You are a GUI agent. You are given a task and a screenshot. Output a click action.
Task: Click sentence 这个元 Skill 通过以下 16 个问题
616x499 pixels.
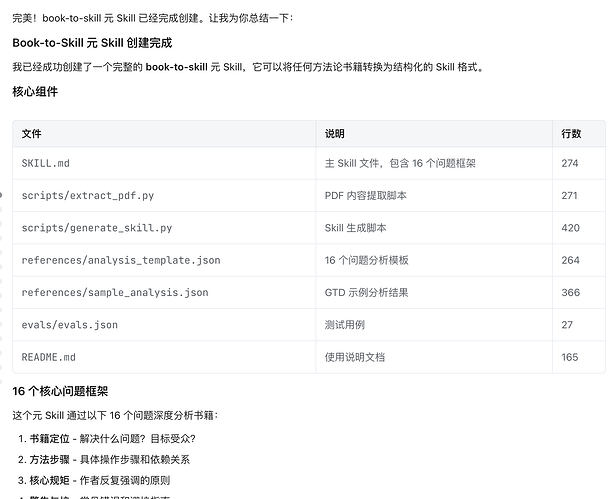[115, 415]
